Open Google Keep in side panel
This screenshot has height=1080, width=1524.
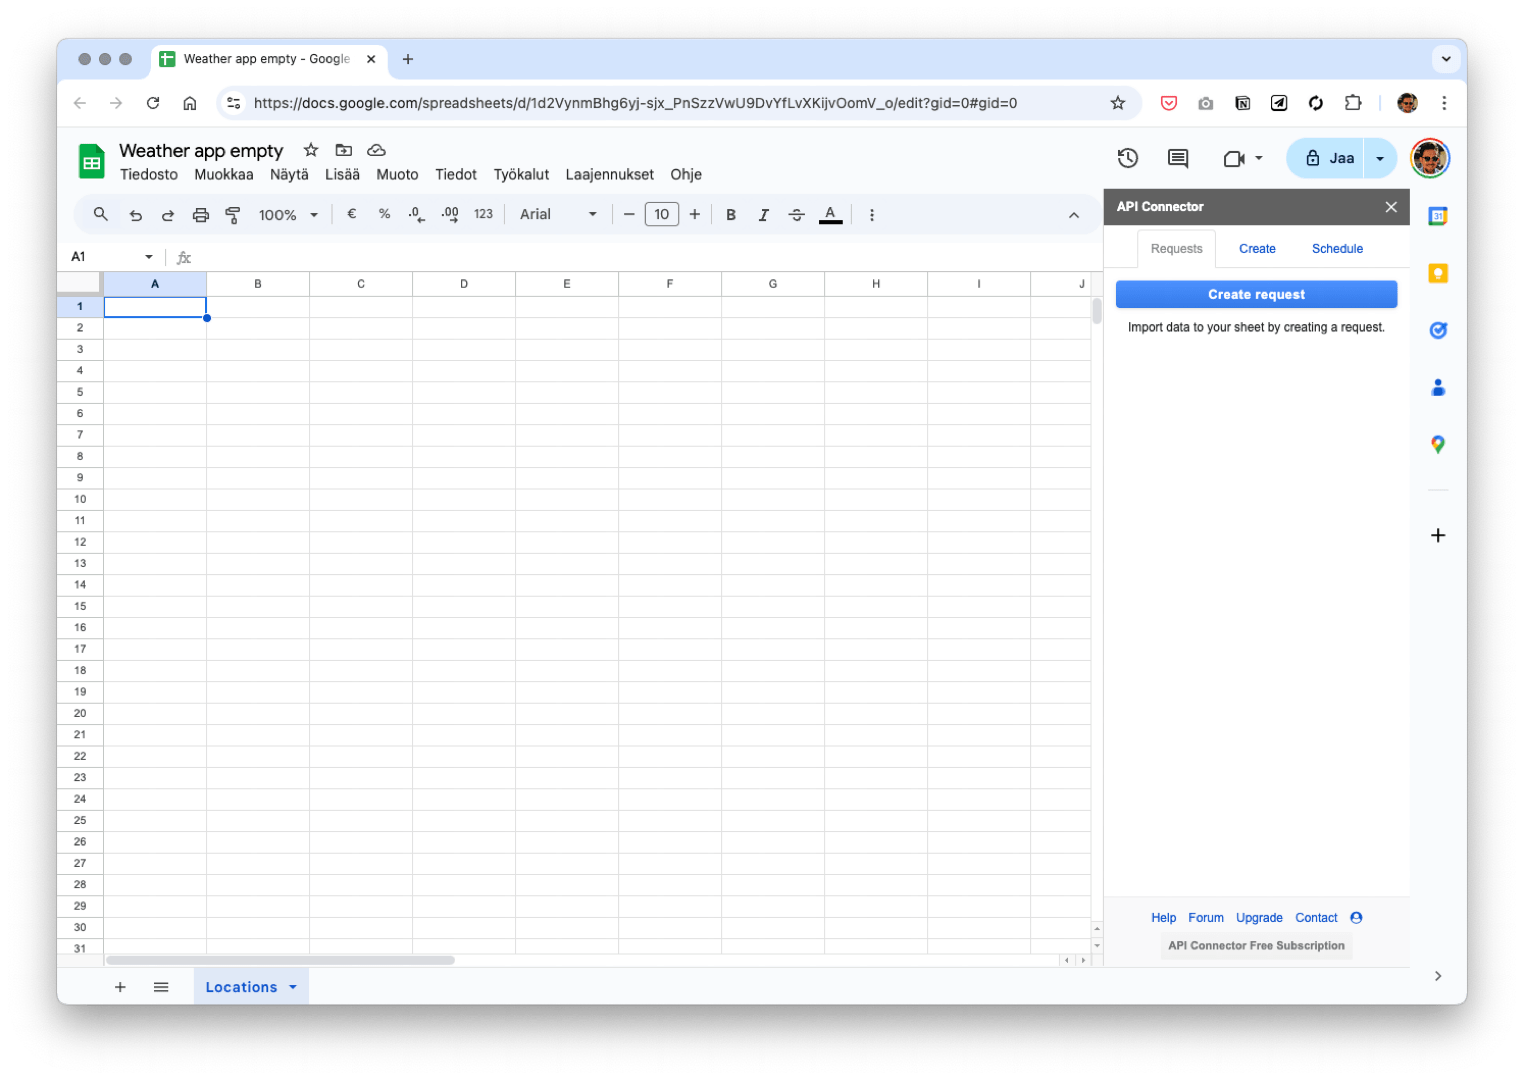[x=1438, y=273]
